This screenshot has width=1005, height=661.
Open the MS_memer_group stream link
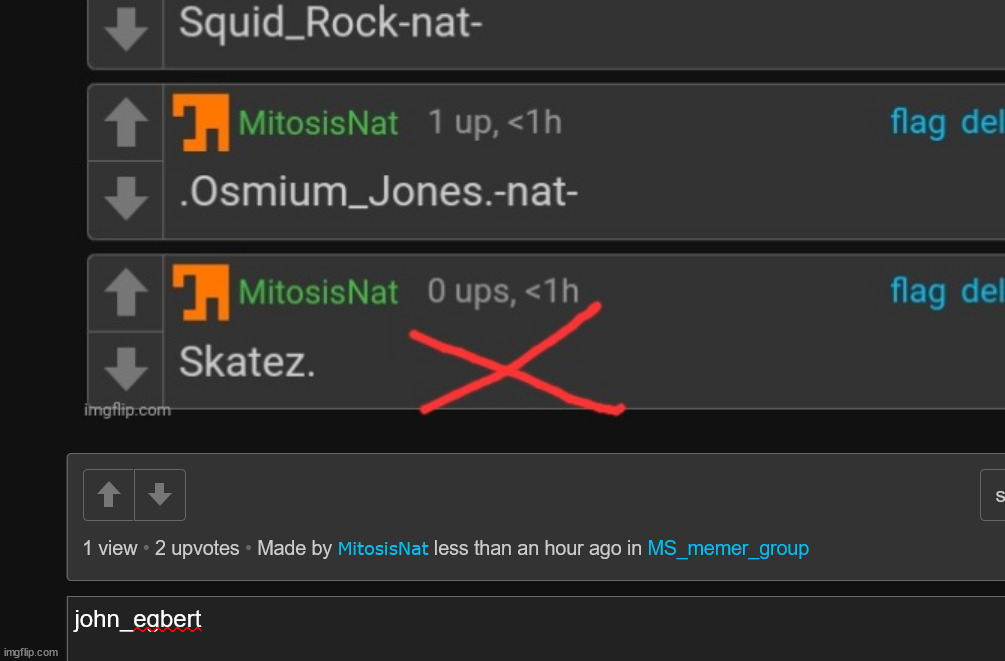tap(728, 549)
